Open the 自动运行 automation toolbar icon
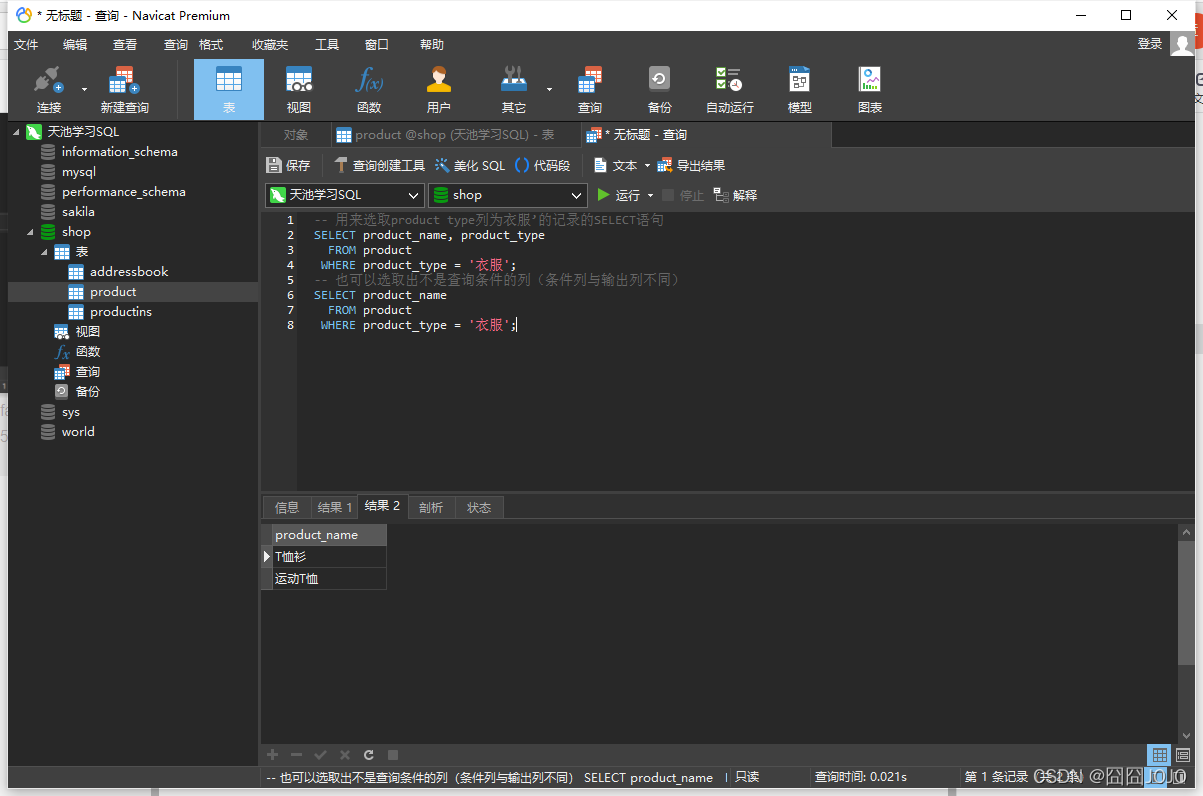The height and width of the screenshot is (796, 1203). [x=729, y=90]
